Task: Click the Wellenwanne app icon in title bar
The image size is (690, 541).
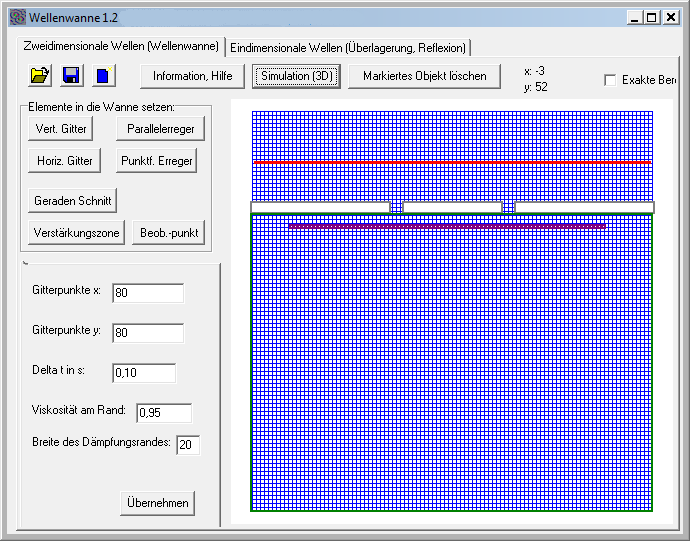Action: point(17,17)
